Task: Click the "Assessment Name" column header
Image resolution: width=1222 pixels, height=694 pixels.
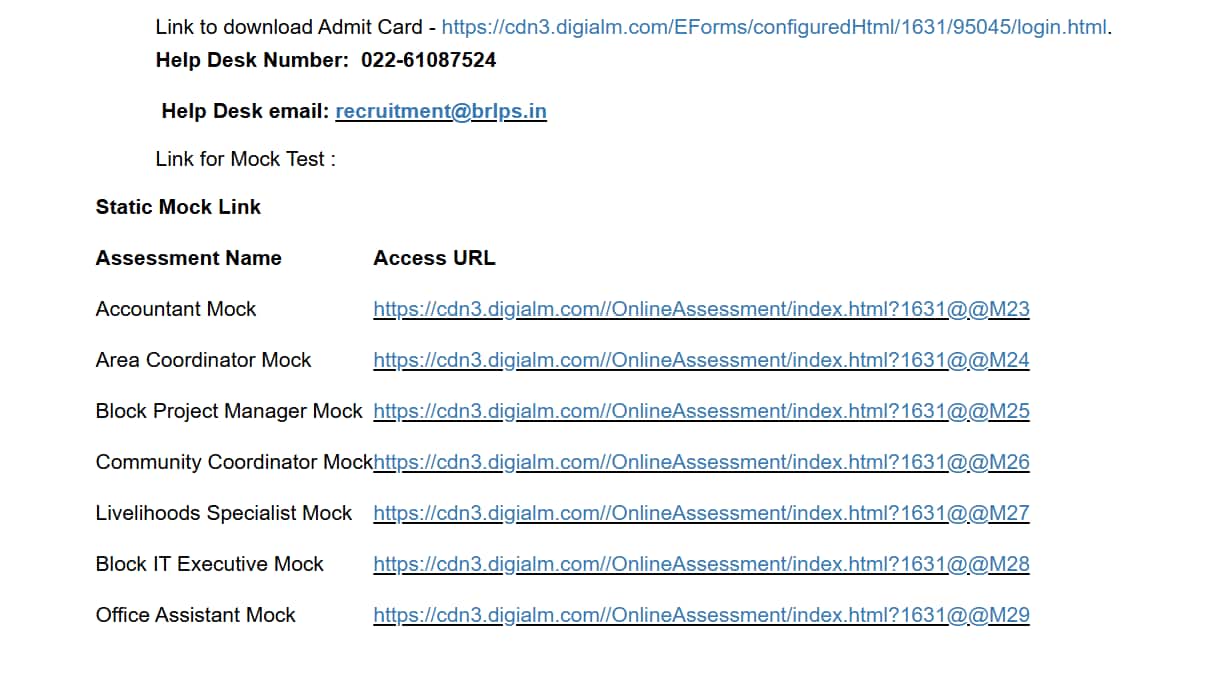Action: point(188,258)
